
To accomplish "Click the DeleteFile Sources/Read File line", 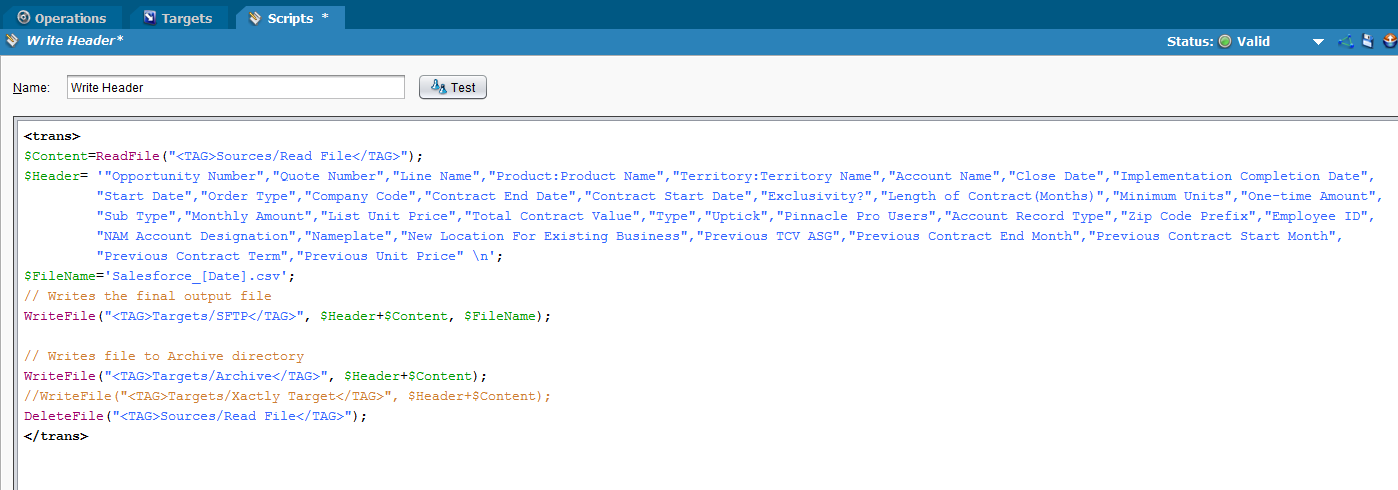I will 196,416.
